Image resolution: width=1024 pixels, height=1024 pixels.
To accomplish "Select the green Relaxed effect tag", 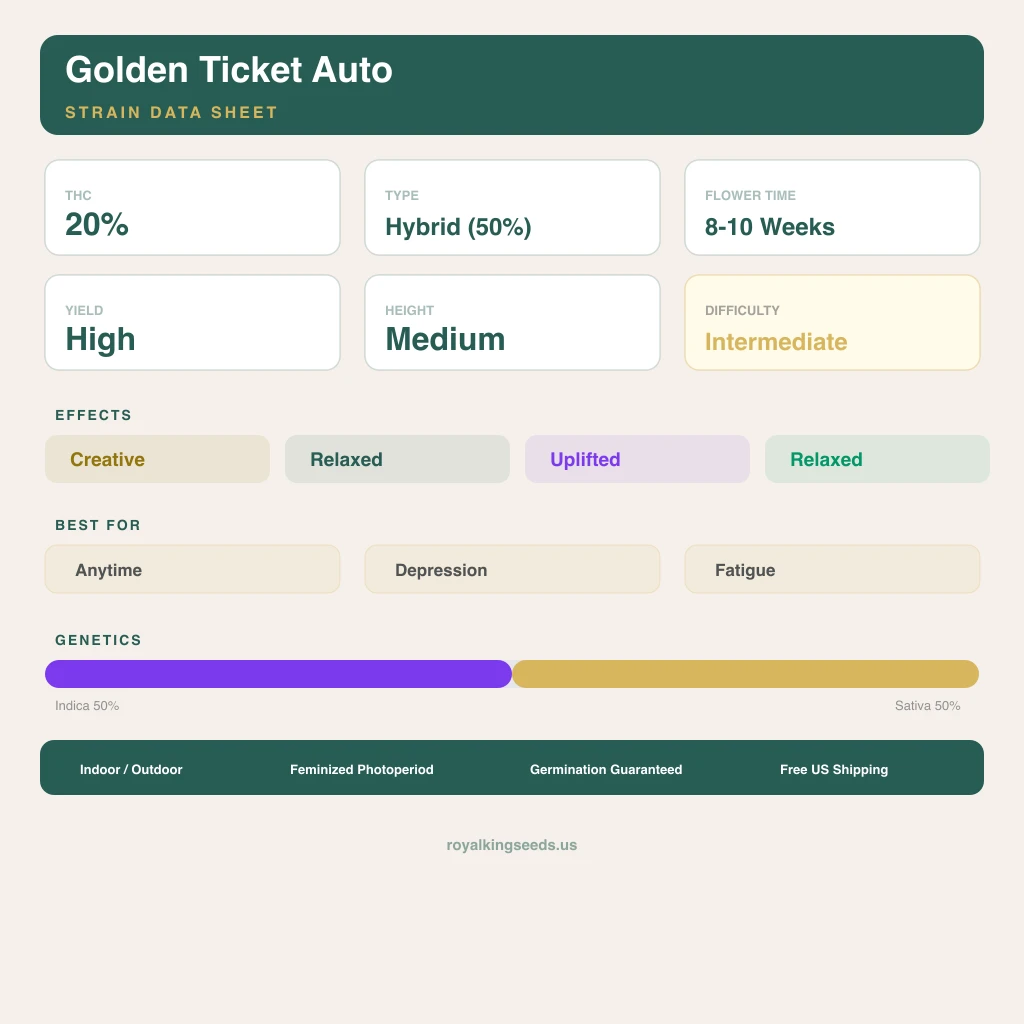I will point(877,459).
